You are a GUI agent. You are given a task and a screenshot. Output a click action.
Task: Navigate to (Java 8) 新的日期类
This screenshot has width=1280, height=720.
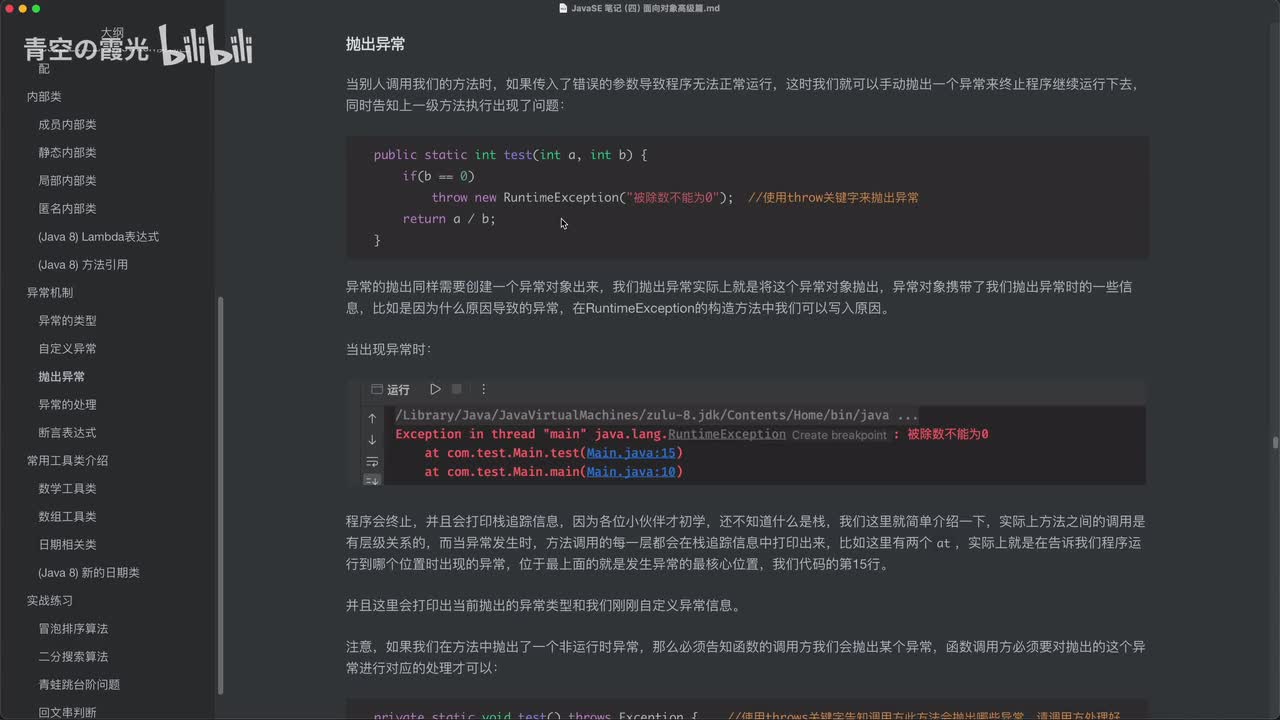pos(89,573)
